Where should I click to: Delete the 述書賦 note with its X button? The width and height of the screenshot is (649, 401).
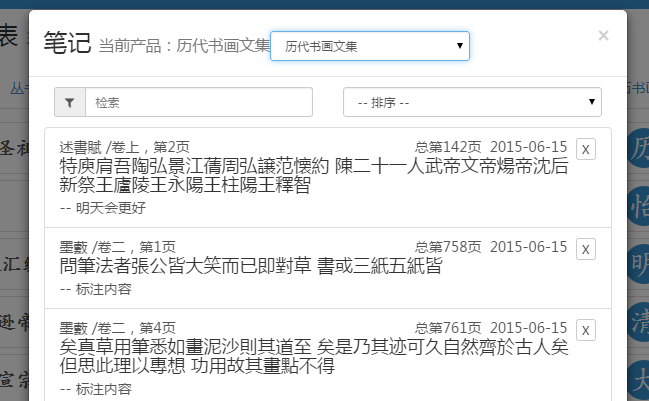[x=586, y=149]
